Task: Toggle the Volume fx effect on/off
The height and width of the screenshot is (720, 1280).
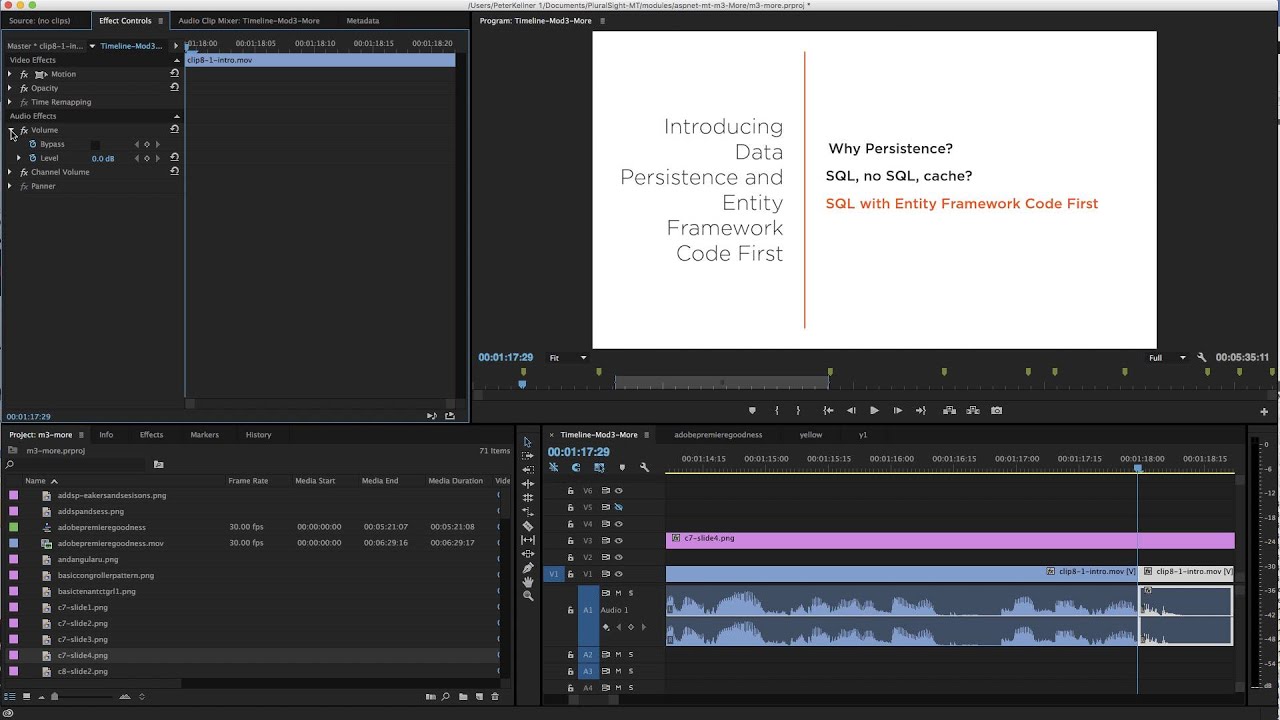Action: click(24, 130)
